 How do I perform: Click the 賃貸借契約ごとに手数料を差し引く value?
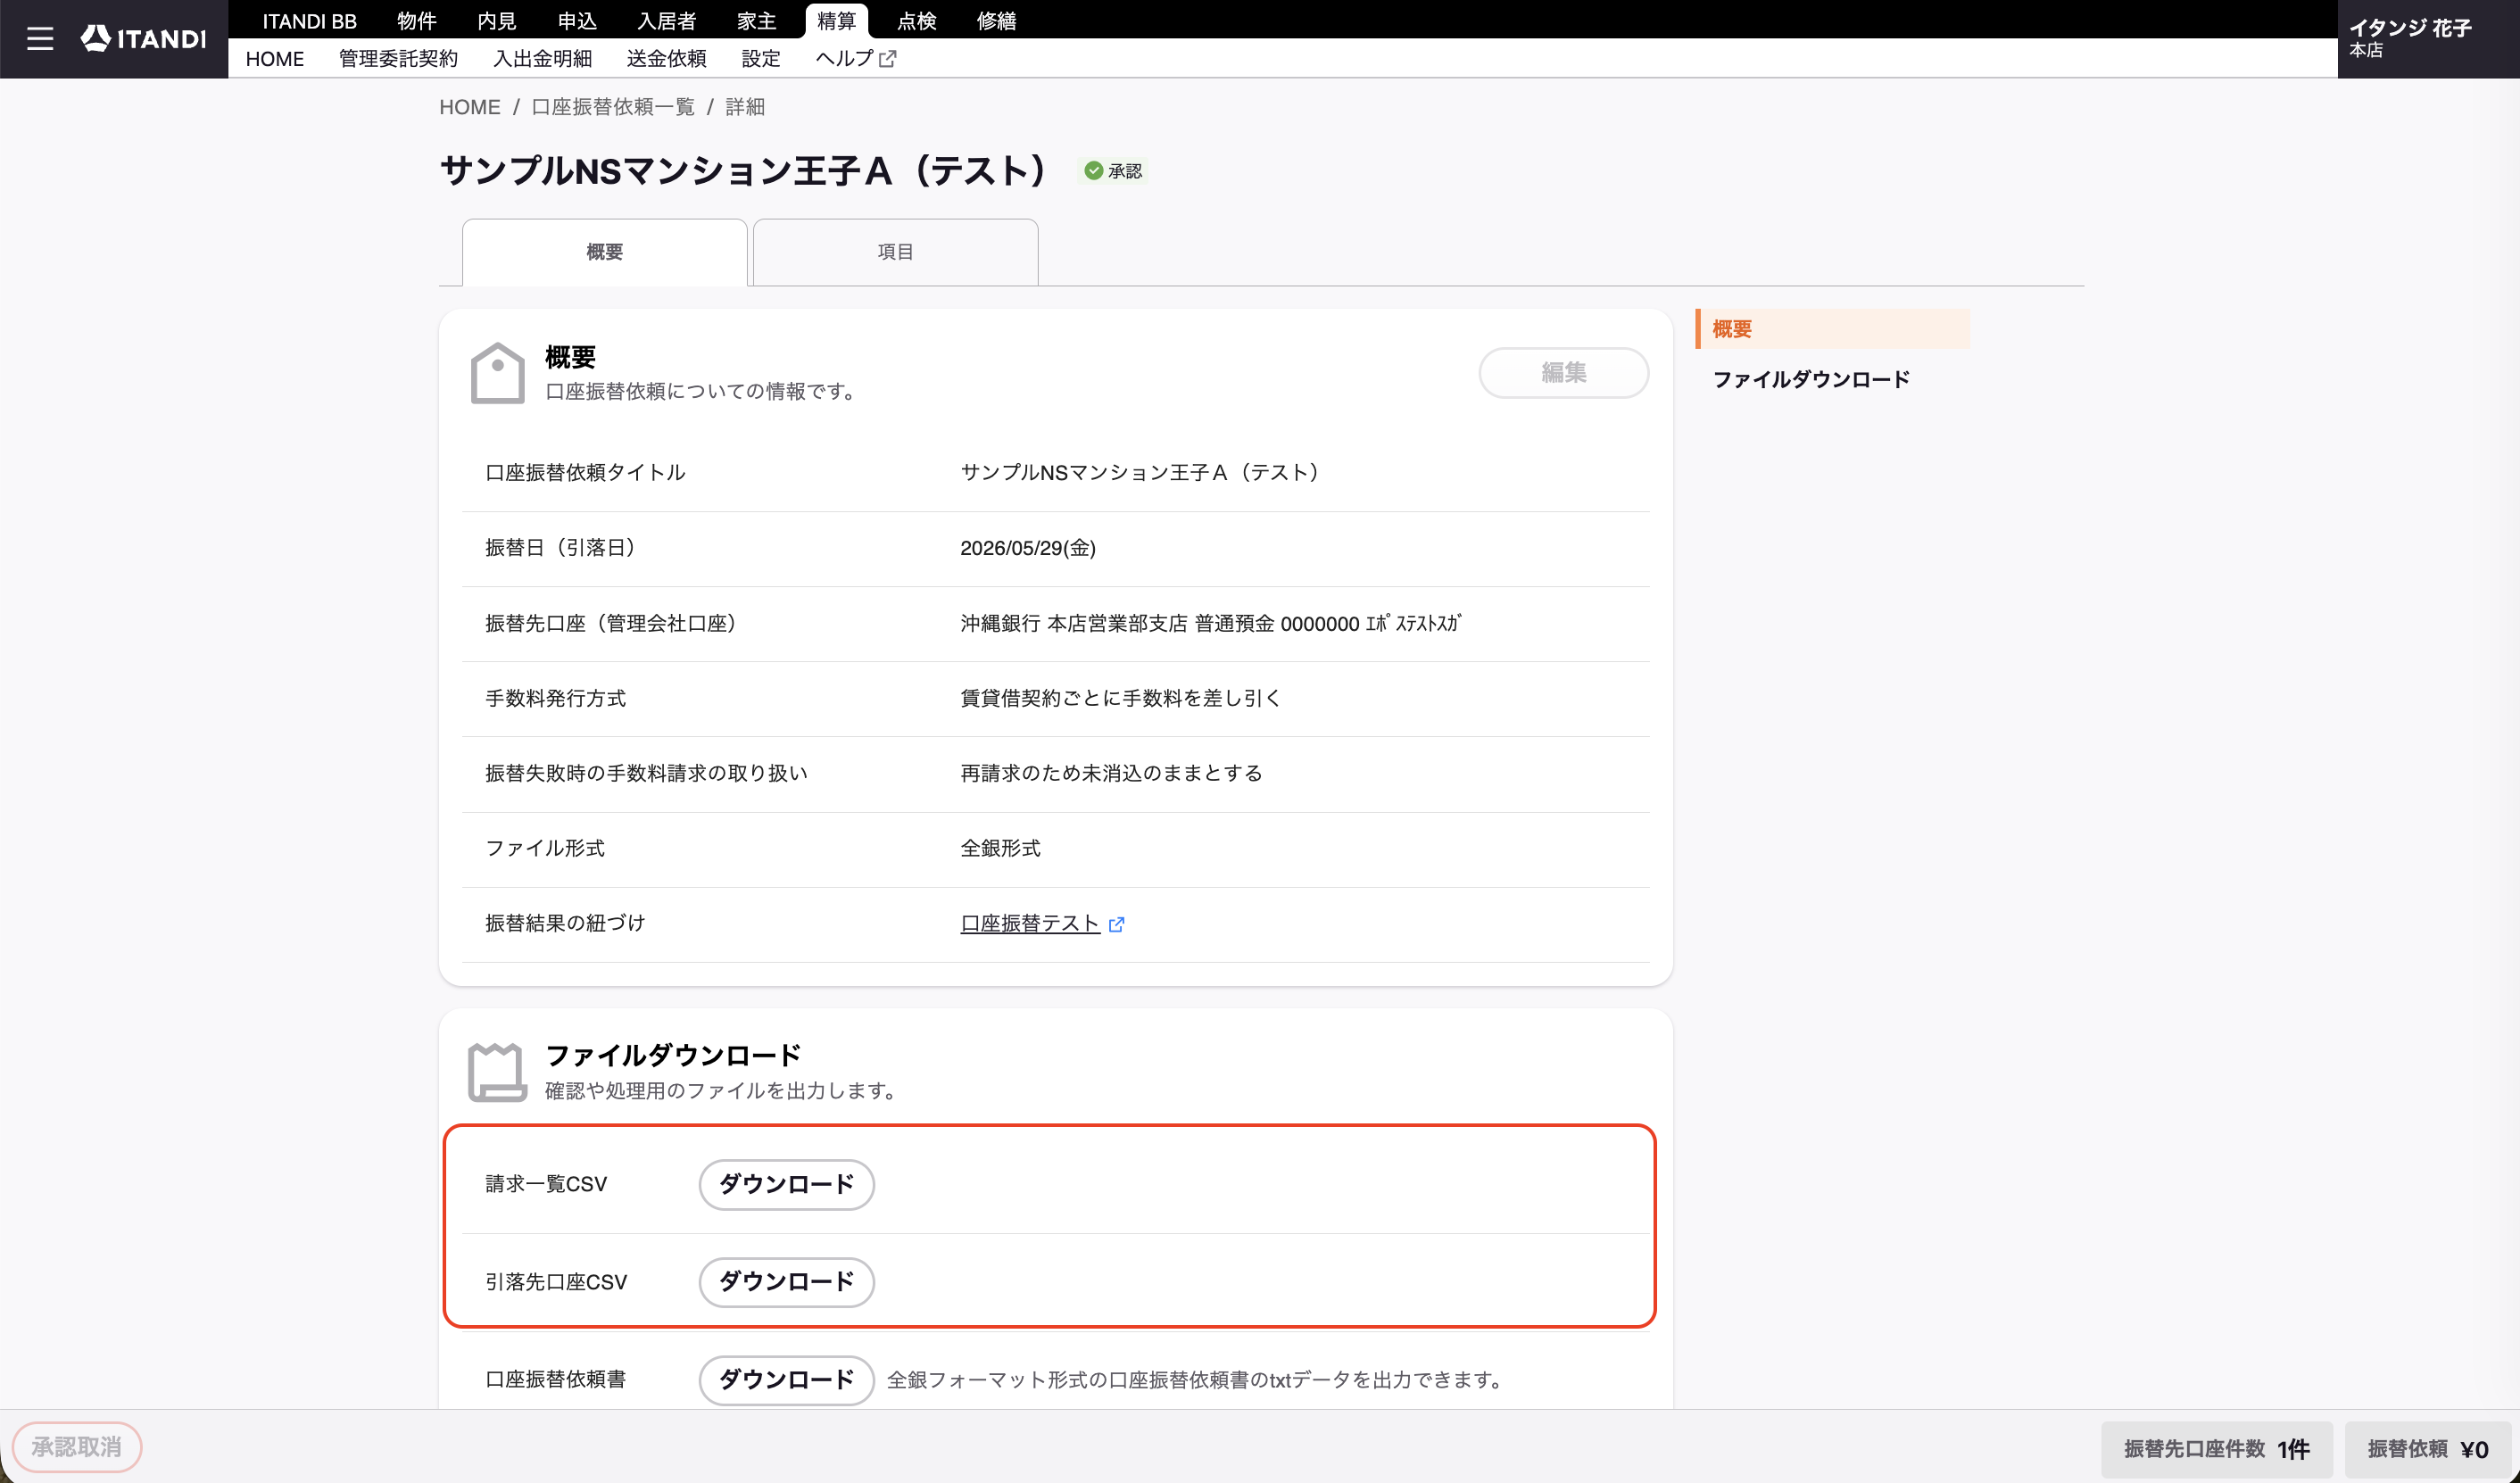1121,699
